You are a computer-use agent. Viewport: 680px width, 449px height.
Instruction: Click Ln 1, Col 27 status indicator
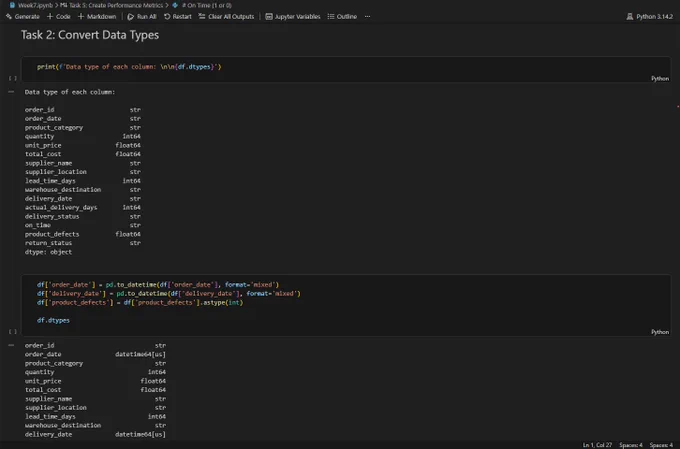(597, 445)
